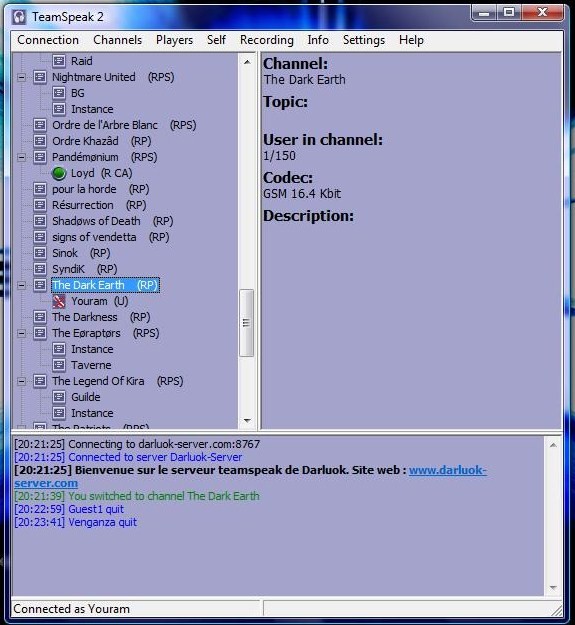Image resolution: width=575 pixels, height=625 pixels.
Task: Open the Channels menu
Action: (118, 40)
